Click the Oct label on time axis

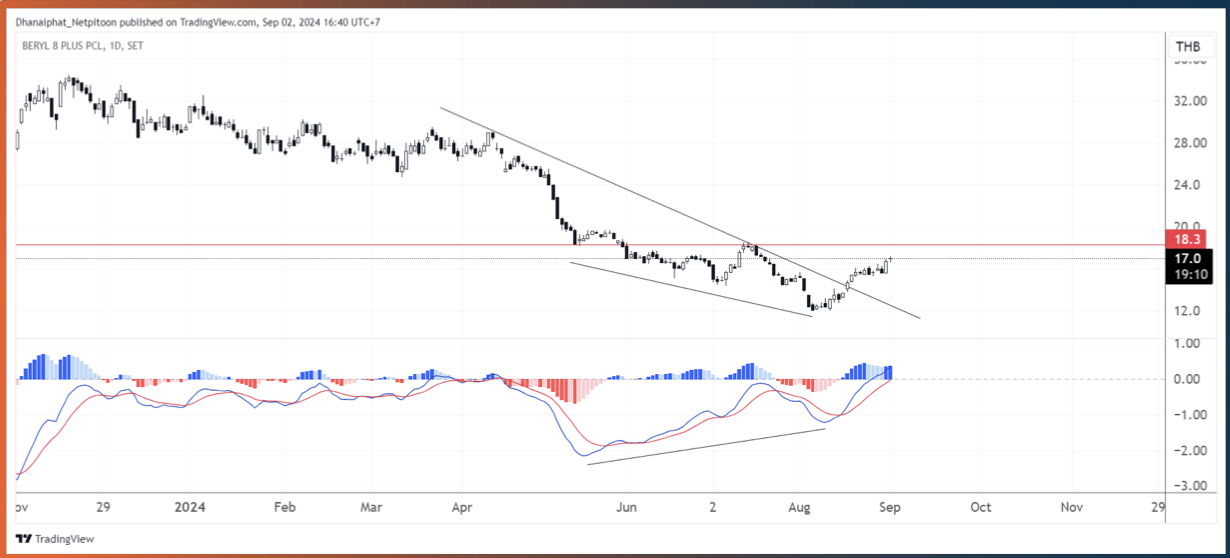980,507
